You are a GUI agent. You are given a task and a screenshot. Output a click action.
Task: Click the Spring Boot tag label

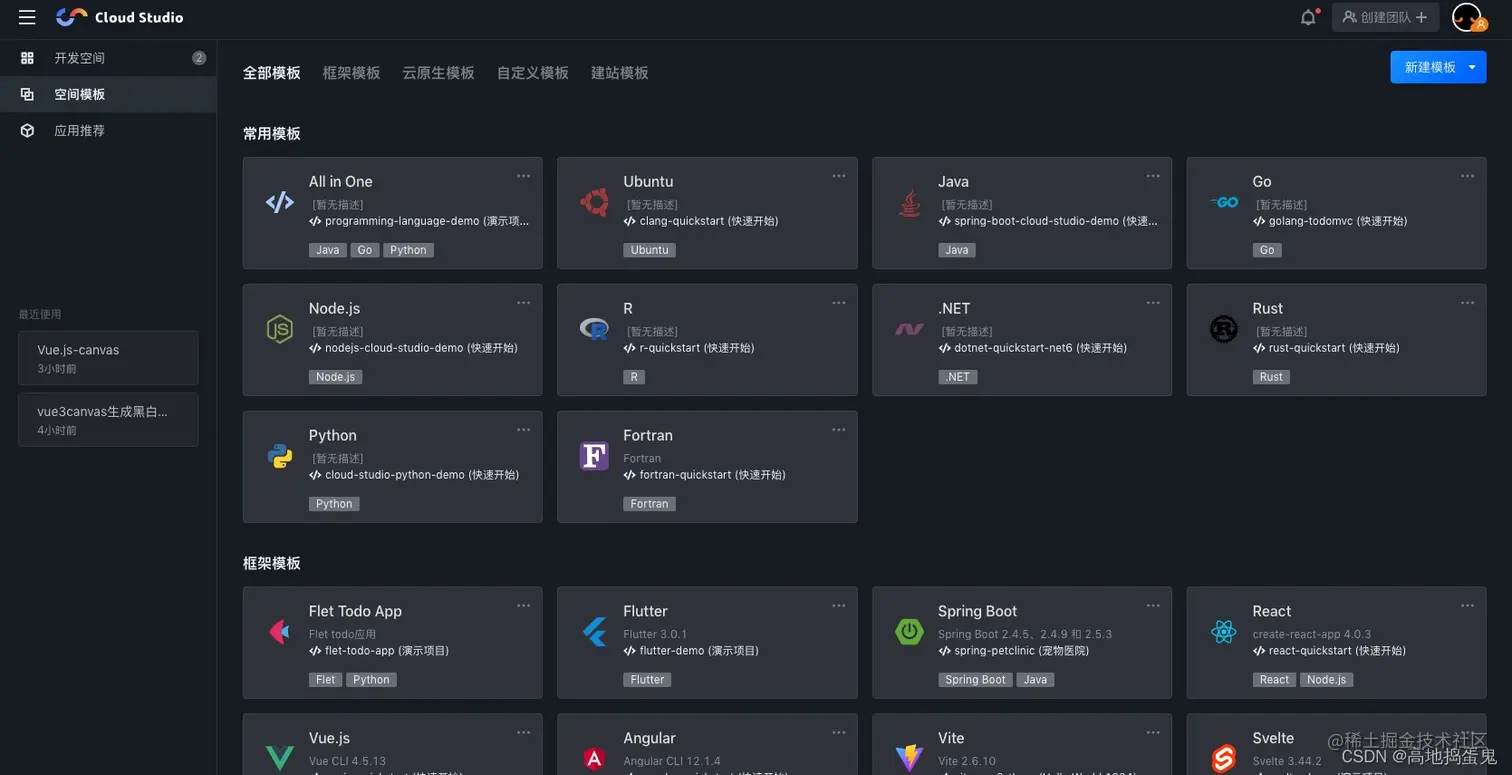[x=975, y=680]
